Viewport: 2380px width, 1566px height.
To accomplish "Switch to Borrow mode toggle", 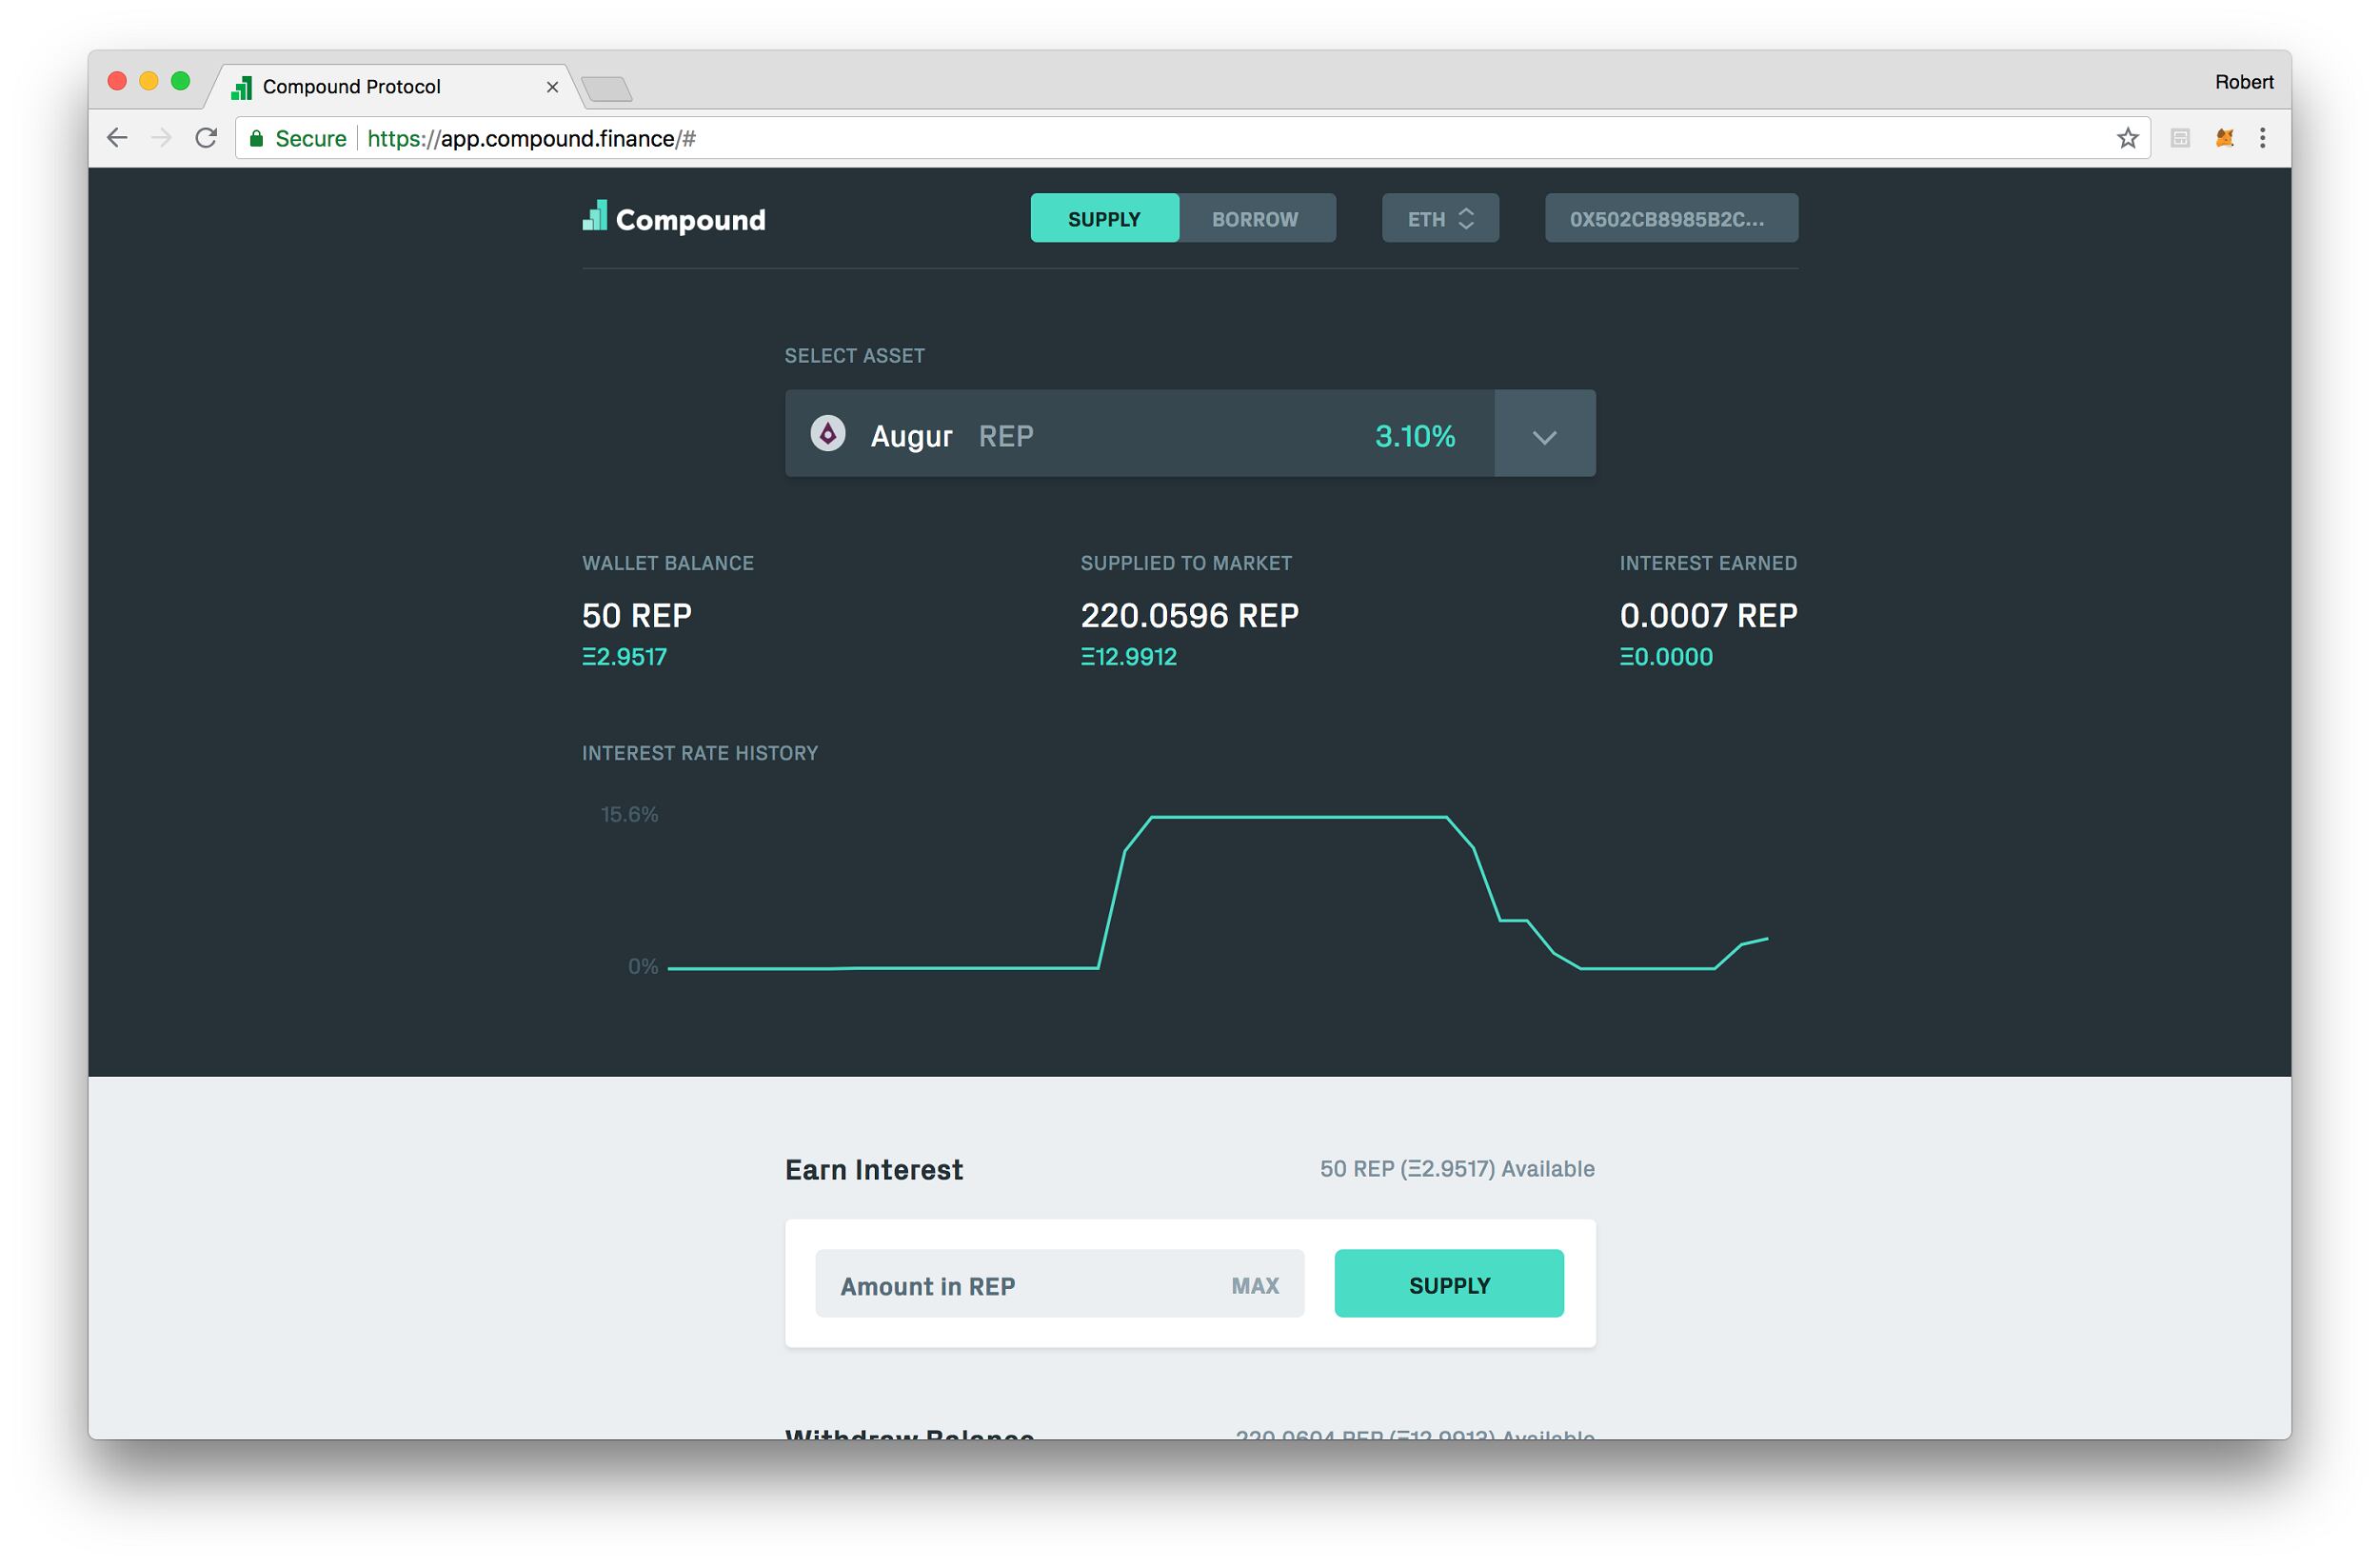I will [x=1255, y=218].
